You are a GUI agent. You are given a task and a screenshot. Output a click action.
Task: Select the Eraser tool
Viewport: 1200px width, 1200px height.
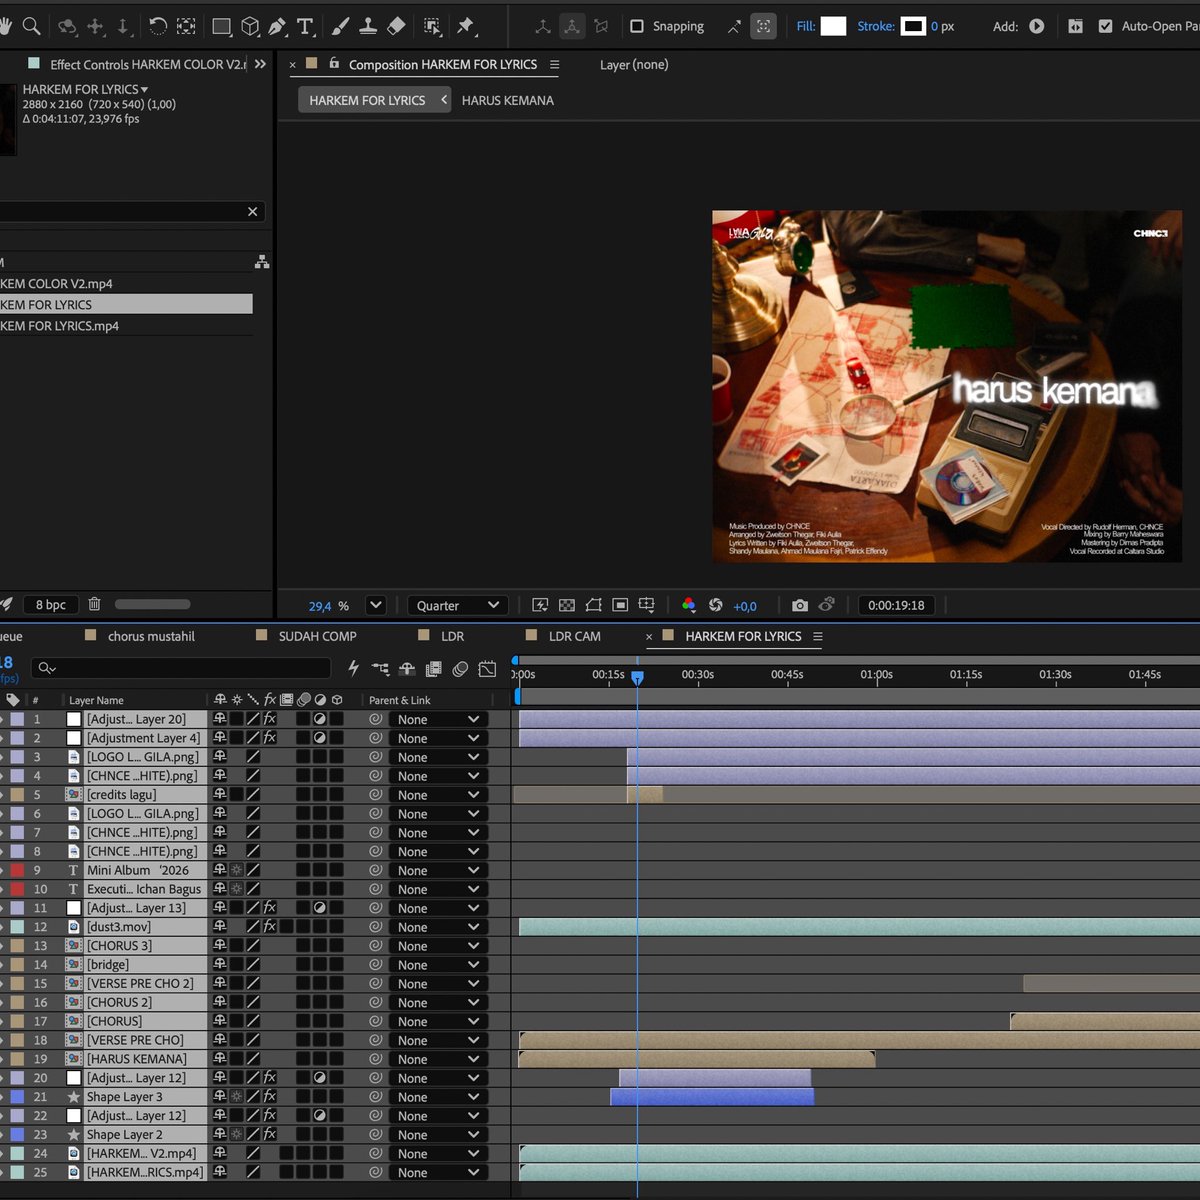[x=396, y=26]
